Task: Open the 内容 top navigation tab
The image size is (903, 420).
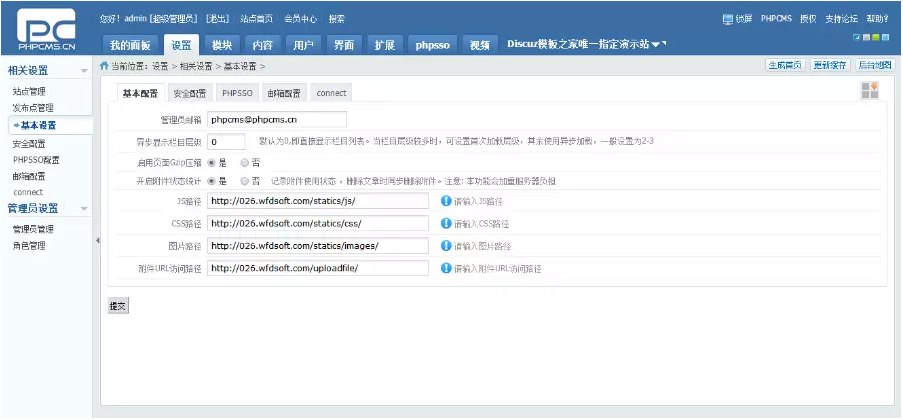Action: 262,45
